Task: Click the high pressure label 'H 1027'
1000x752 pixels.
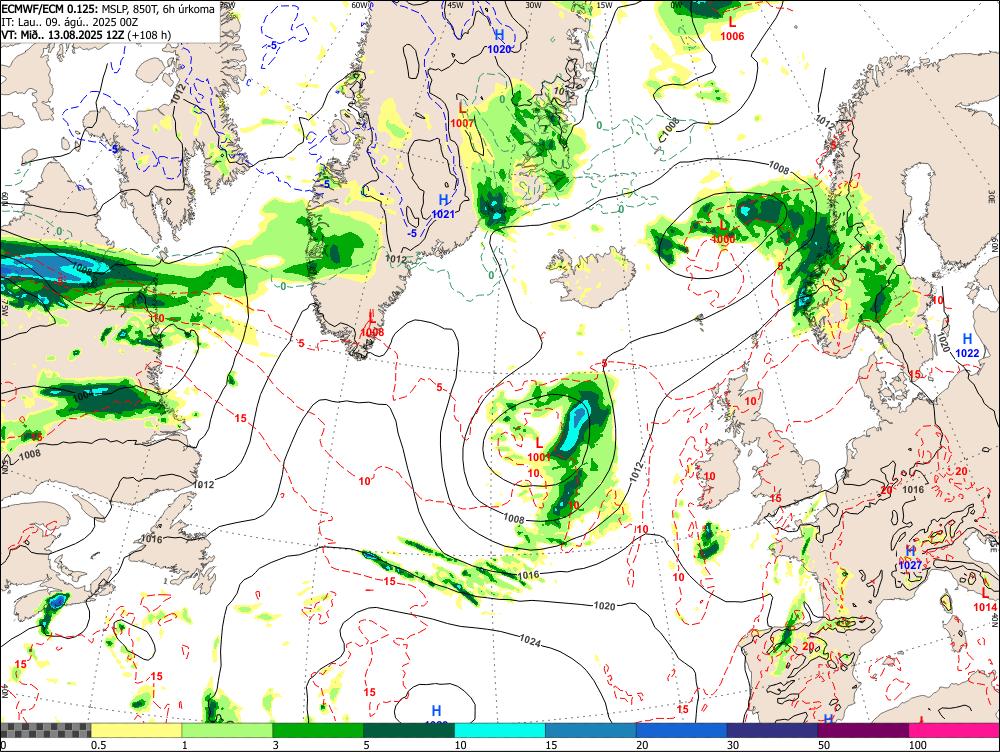Action: (911, 558)
